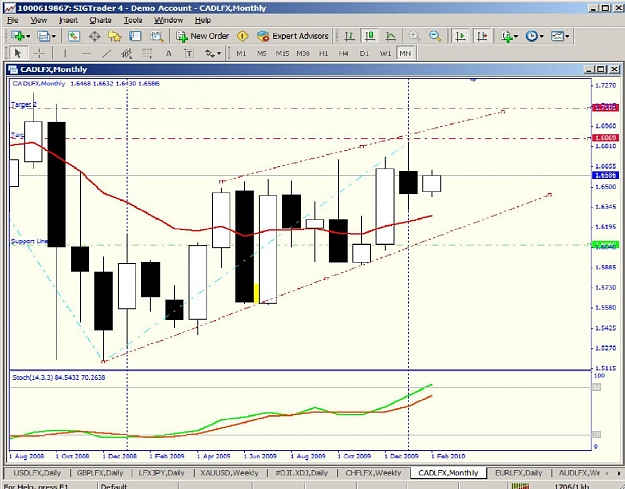The width and height of the screenshot is (625, 489).
Task: Switch to the M30 timeframe
Action: coord(303,53)
